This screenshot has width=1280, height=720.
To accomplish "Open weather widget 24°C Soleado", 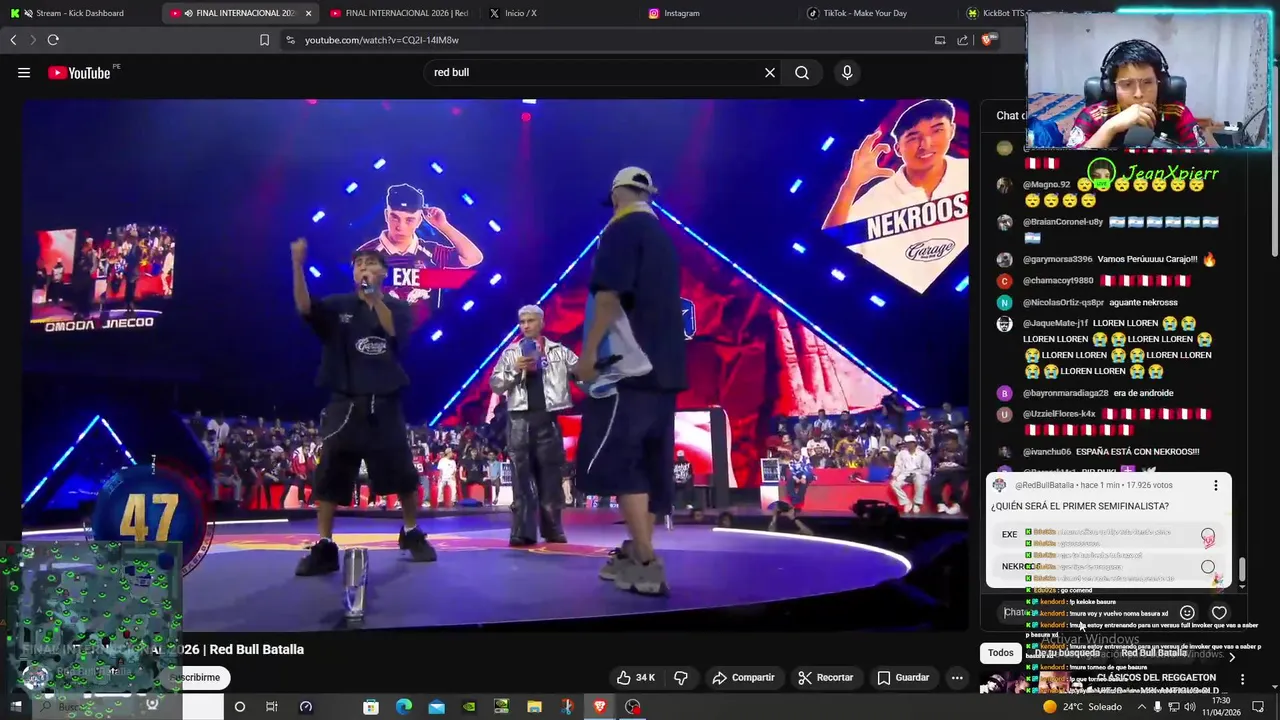I will tap(1084, 707).
